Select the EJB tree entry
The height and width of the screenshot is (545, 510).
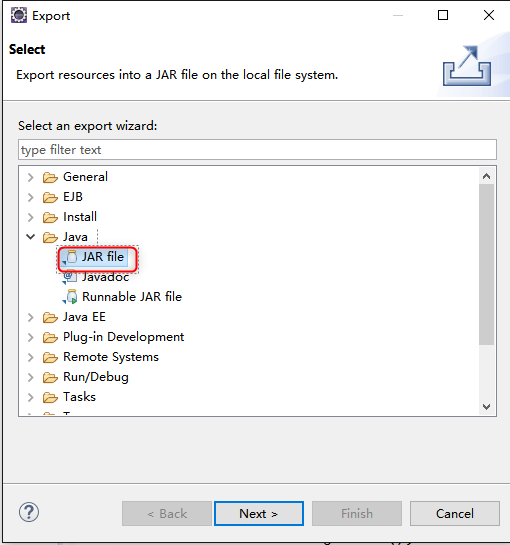[73, 197]
